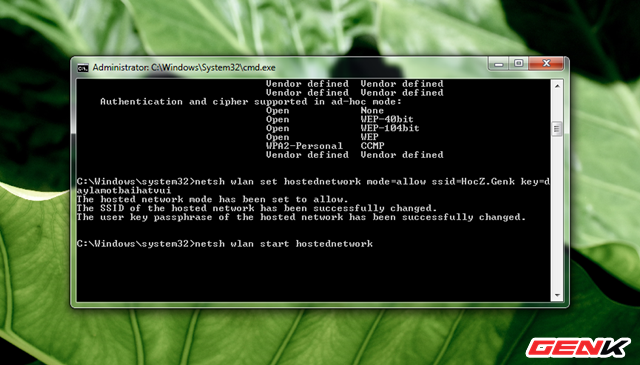This screenshot has width=640, height=365.
Task: Click the cmd.exe system menu icon
Action: pos(83,68)
